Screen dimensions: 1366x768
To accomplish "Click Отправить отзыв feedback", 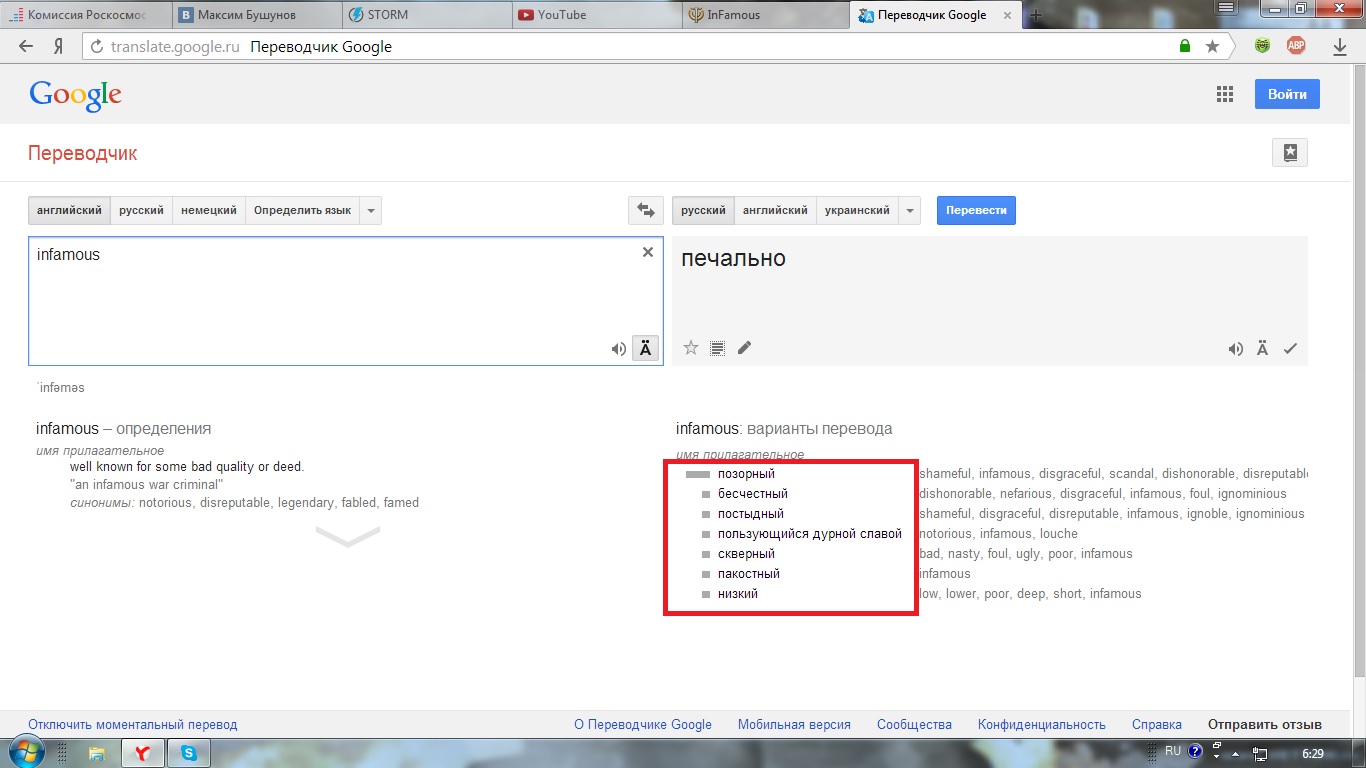I will point(1265,725).
